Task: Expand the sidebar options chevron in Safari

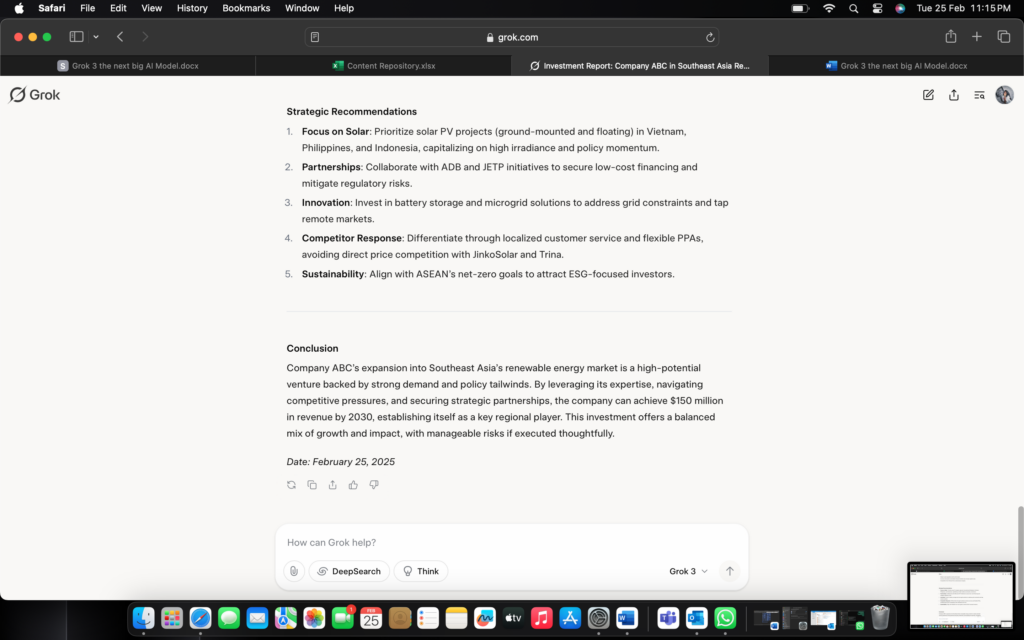Action: pyautogui.click(x=96, y=37)
